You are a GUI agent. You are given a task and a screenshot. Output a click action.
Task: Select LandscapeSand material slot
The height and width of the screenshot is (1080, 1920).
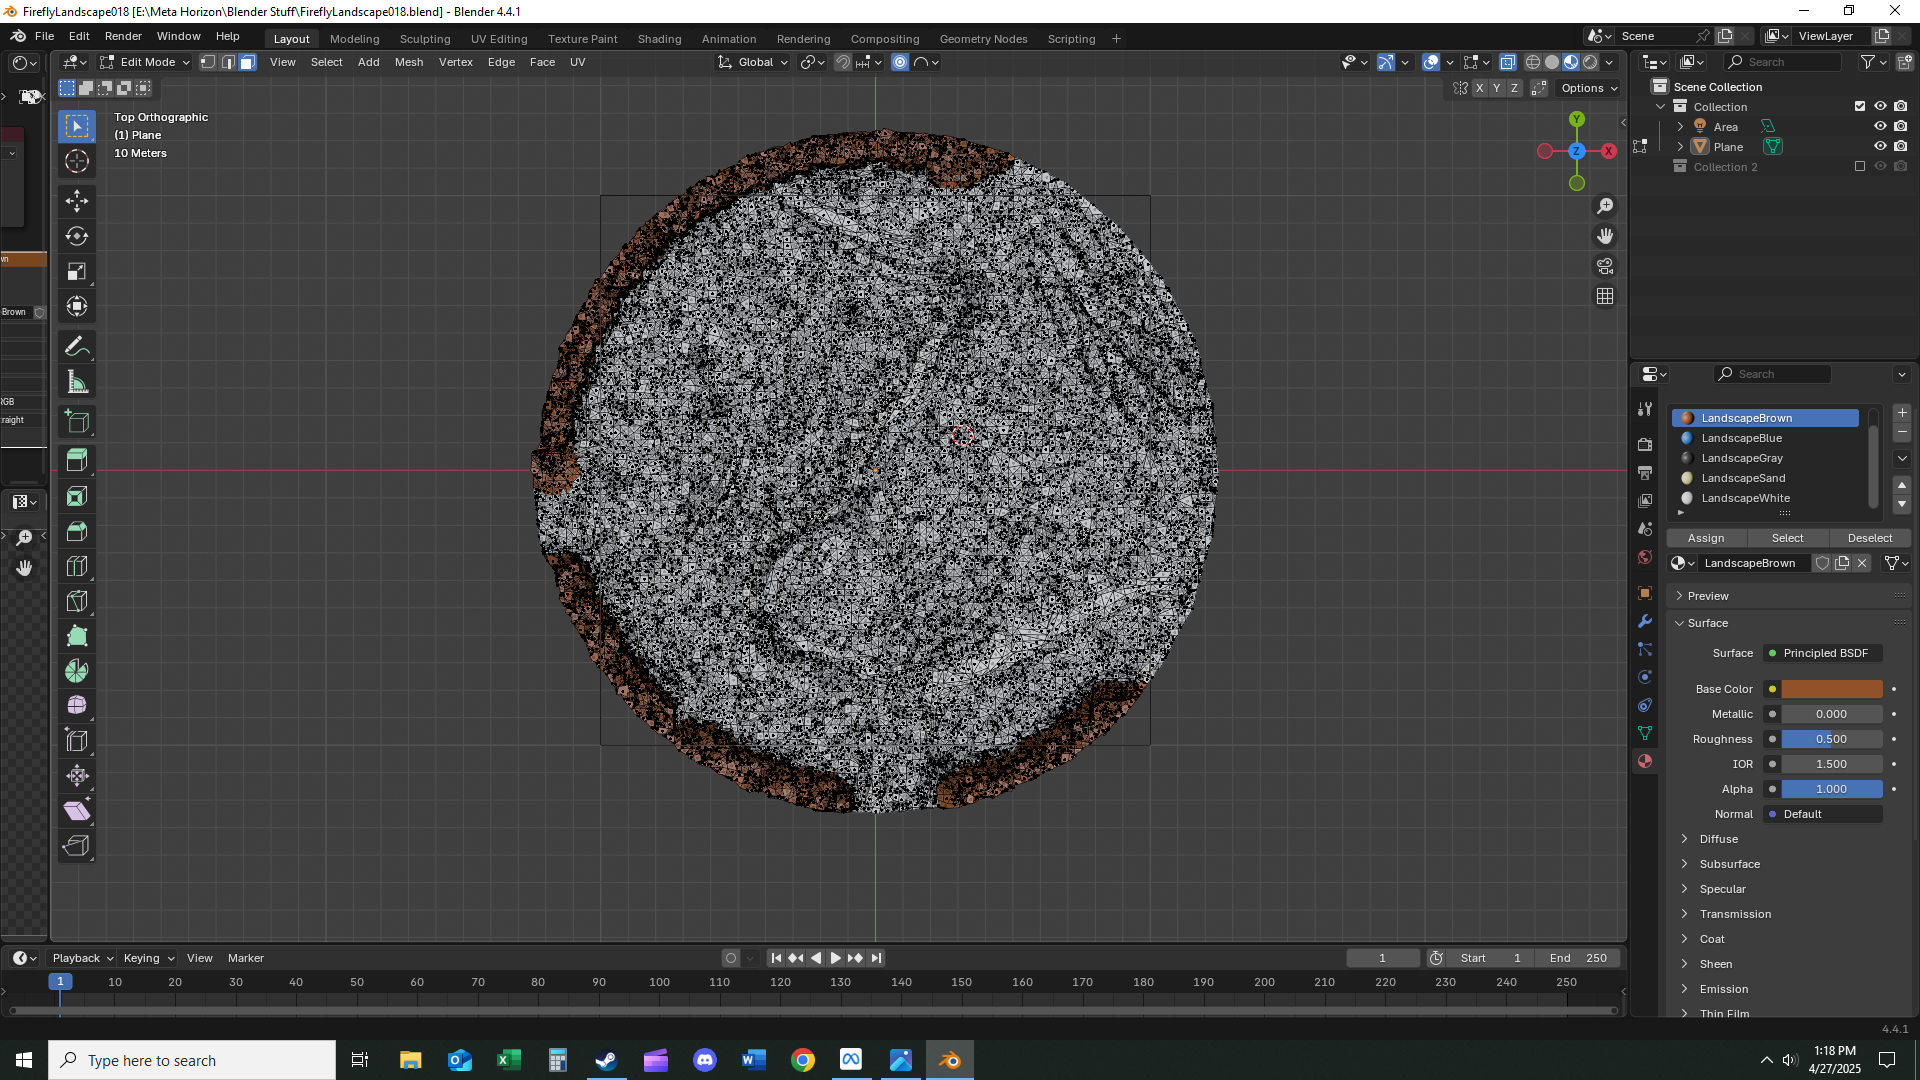(x=1743, y=478)
